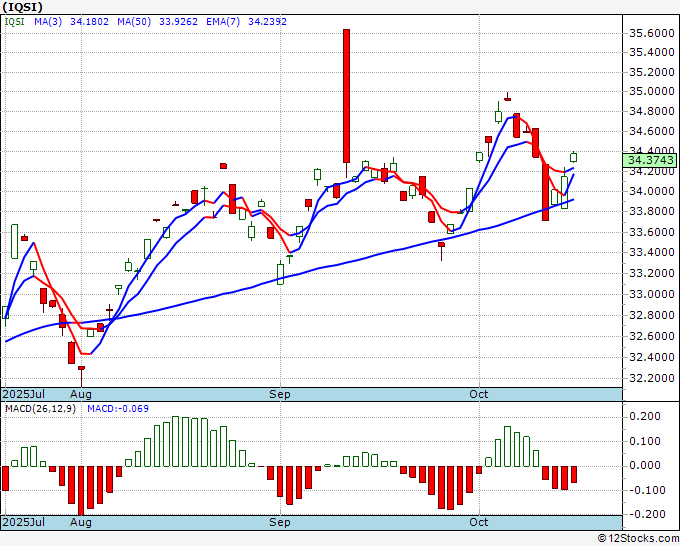
Task: Click 2025Jul on the MACD panel axis
Action: tap(24, 522)
